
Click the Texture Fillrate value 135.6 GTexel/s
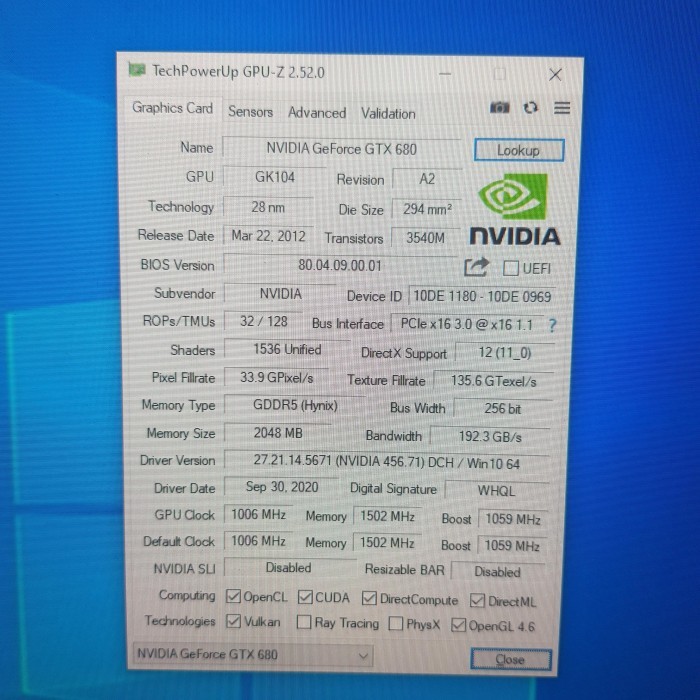tap(494, 381)
